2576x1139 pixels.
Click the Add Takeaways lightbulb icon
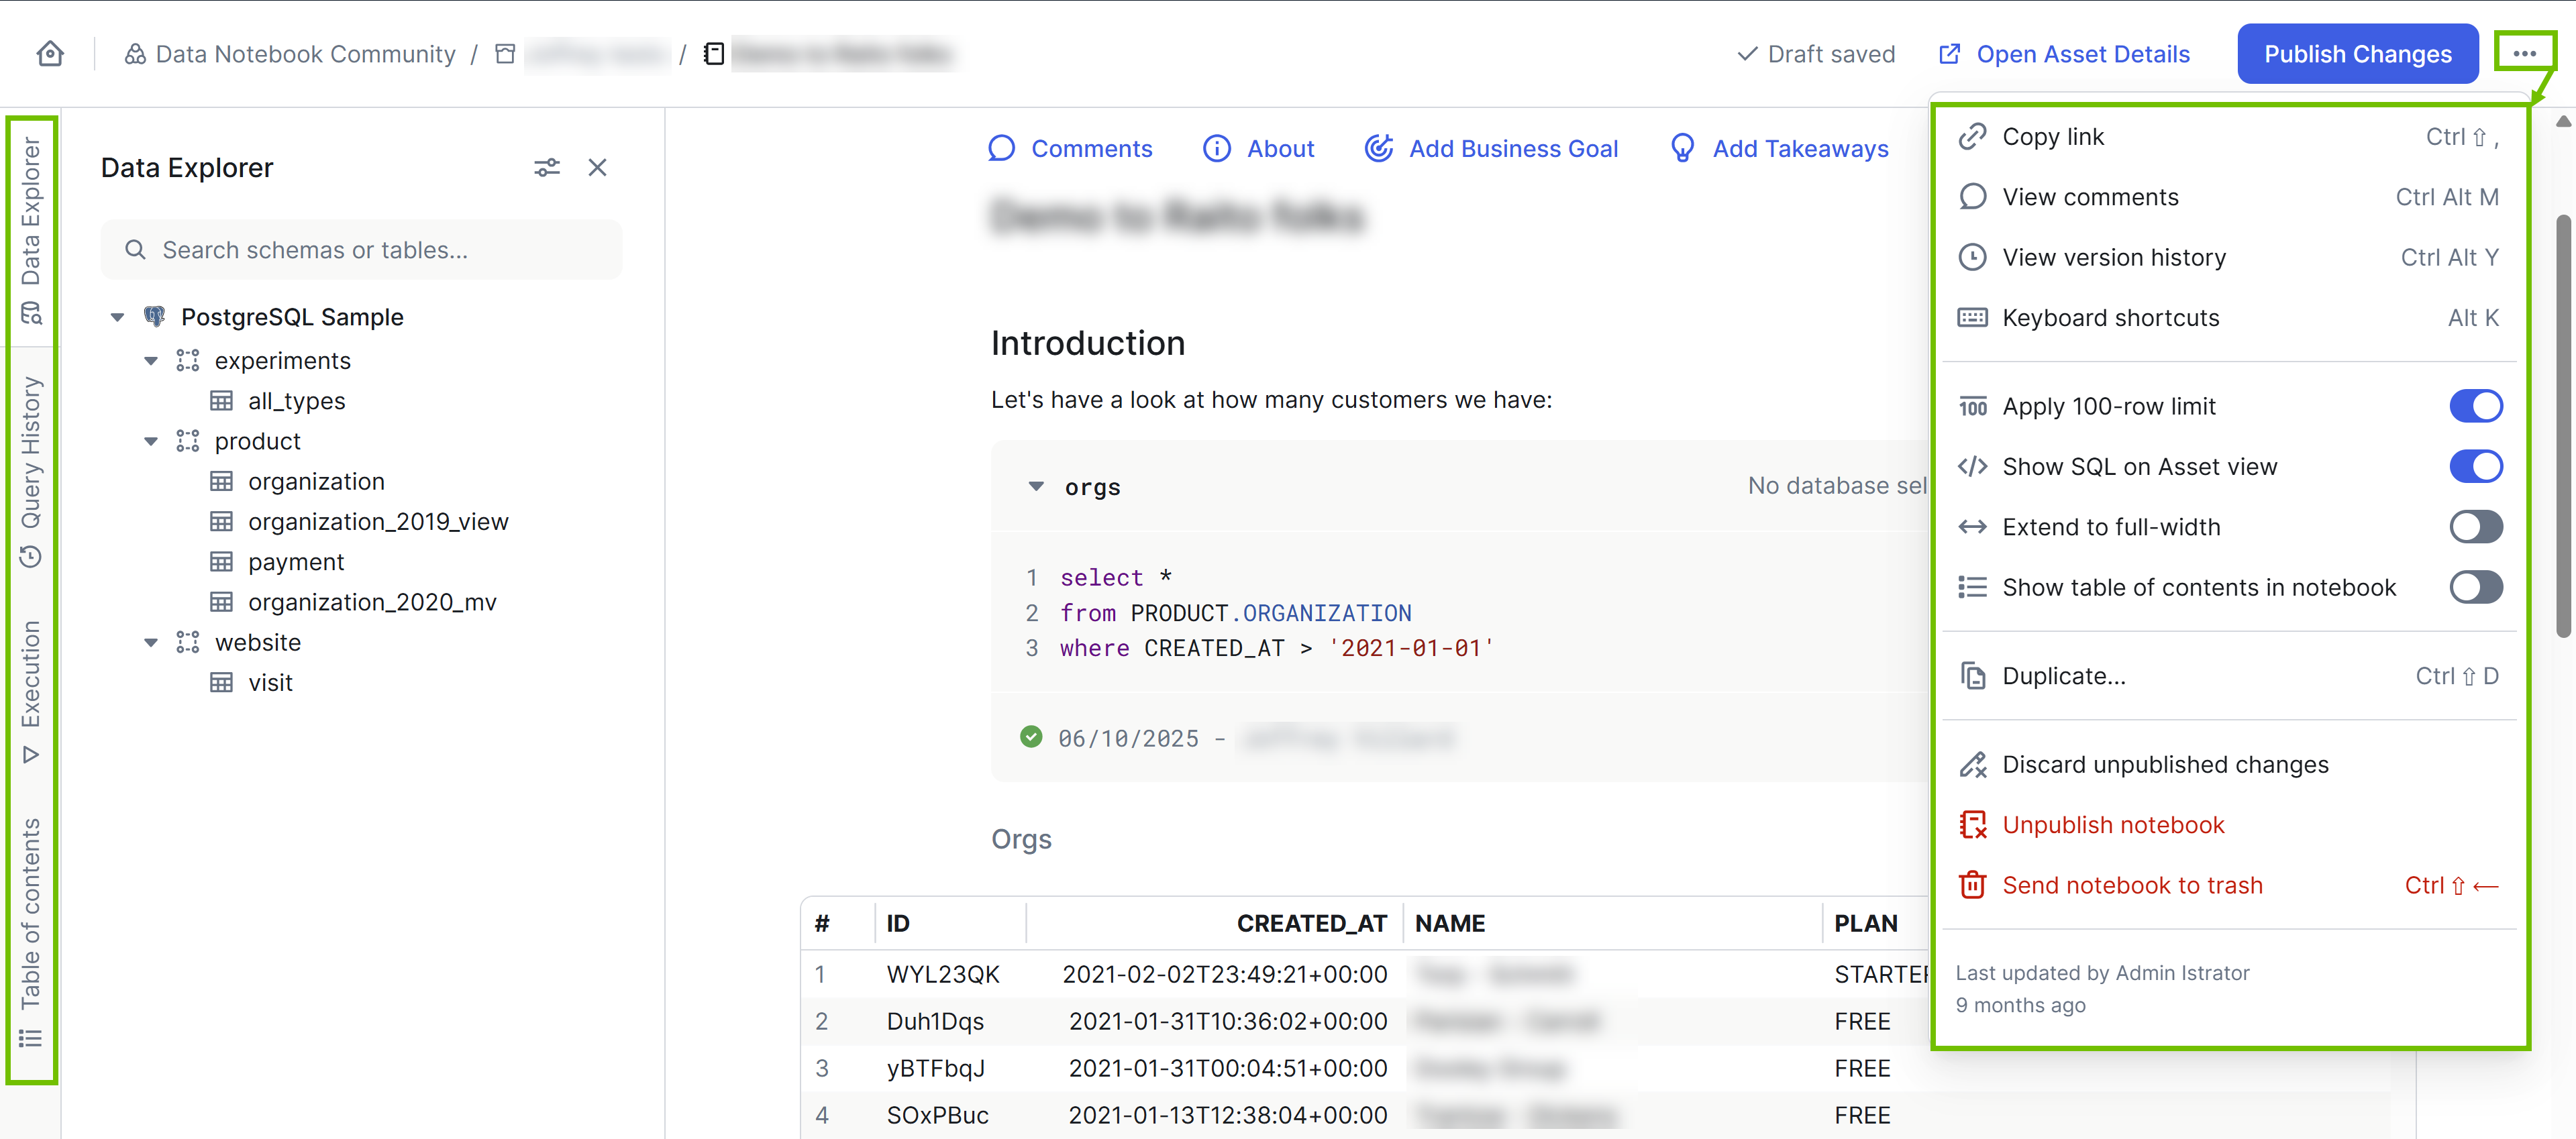(x=1682, y=149)
